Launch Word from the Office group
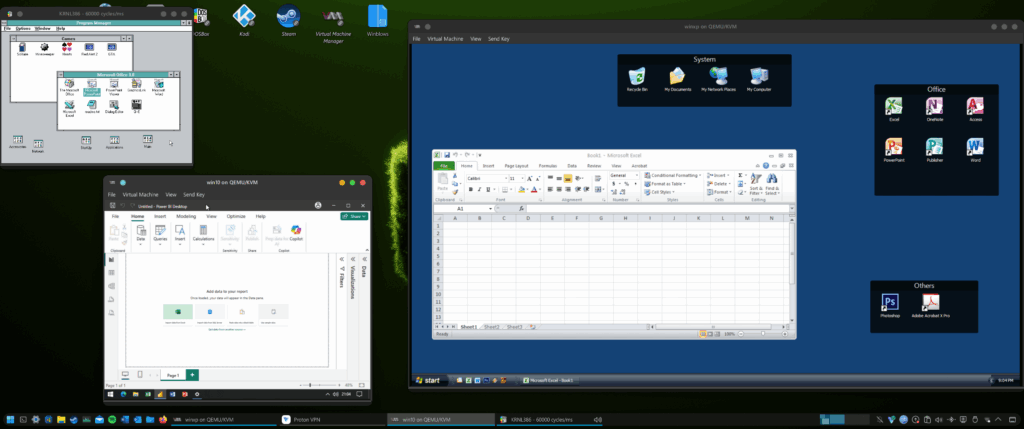The height and width of the screenshot is (429, 1024). [x=975, y=150]
